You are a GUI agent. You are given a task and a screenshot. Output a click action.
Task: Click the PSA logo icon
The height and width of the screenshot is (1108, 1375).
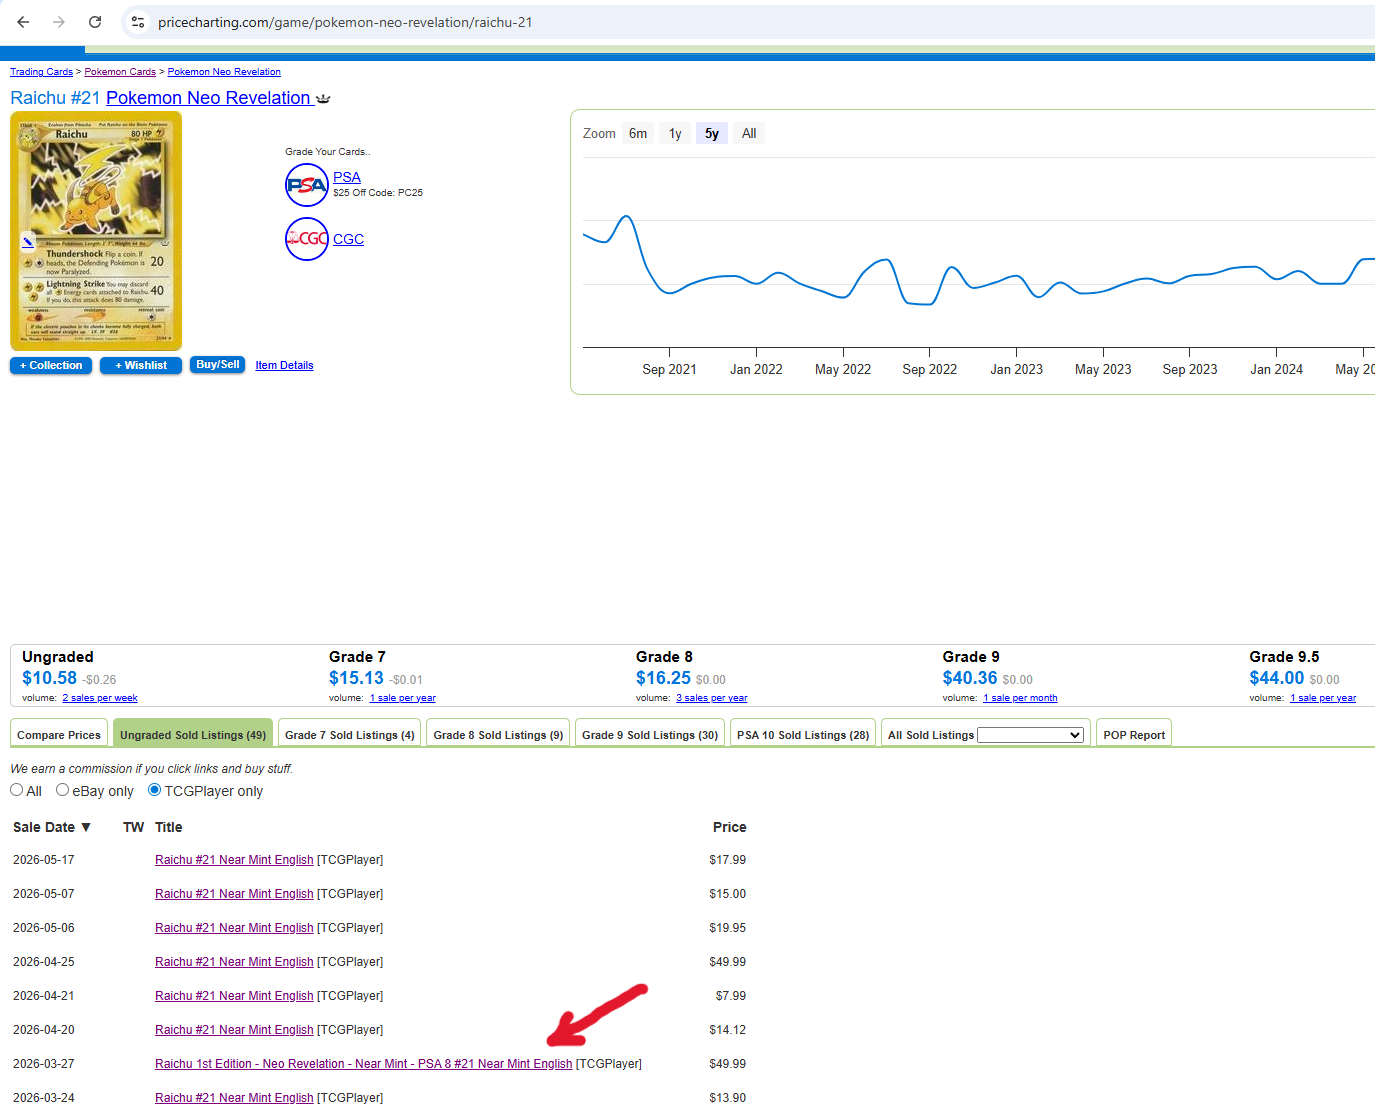click(307, 185)
